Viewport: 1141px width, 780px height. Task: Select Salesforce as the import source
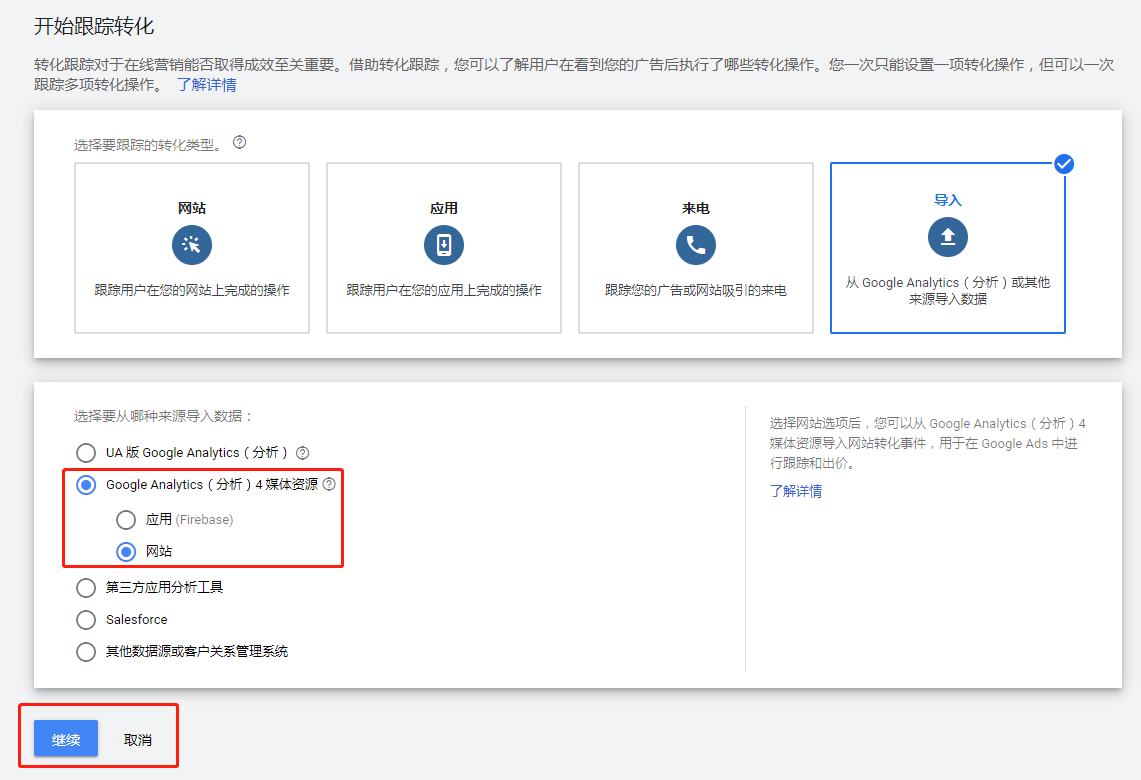click(x=86, y=619)
